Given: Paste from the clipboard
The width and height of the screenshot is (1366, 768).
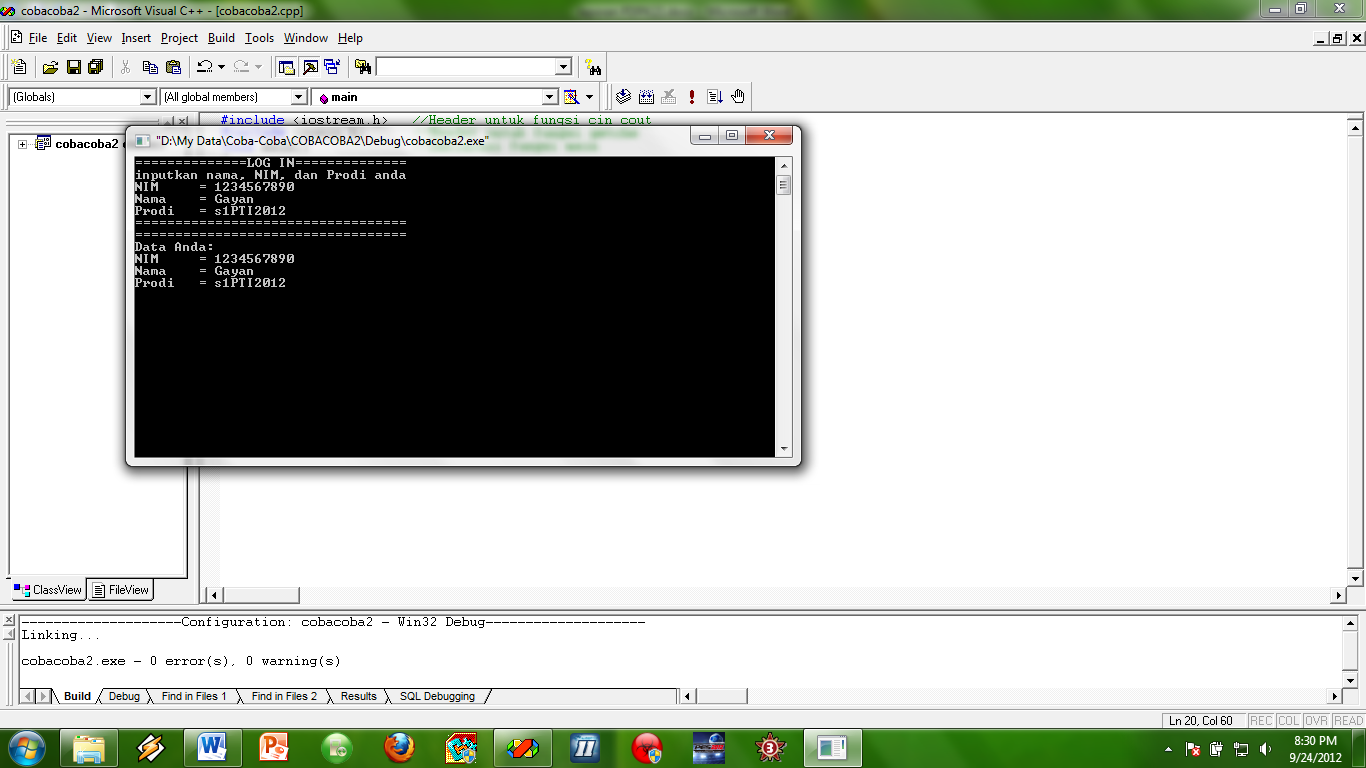Looking at the screenshot, I should (x=172, y=66).
